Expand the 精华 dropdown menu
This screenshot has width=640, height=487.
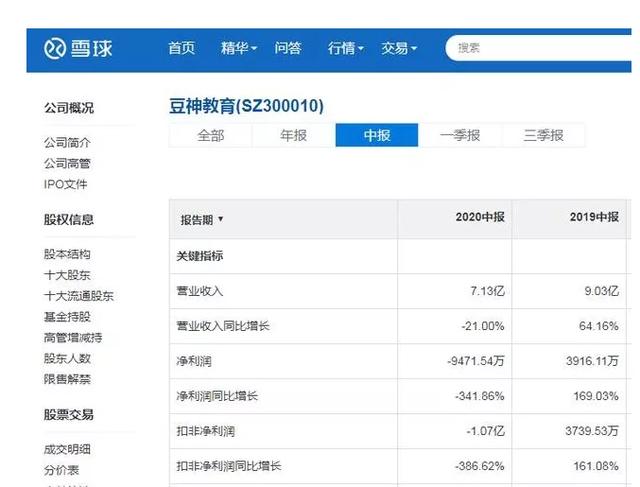click(x=238, y=48)
